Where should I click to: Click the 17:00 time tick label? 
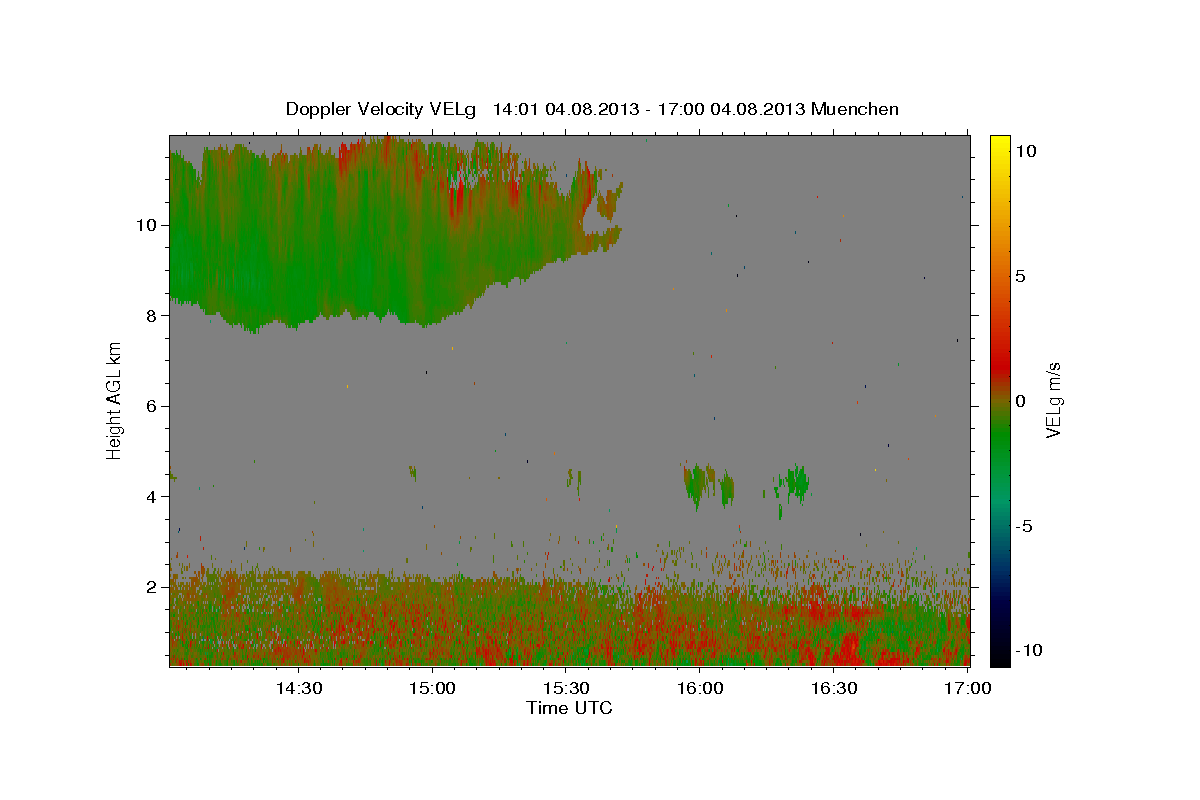(966, 688)
